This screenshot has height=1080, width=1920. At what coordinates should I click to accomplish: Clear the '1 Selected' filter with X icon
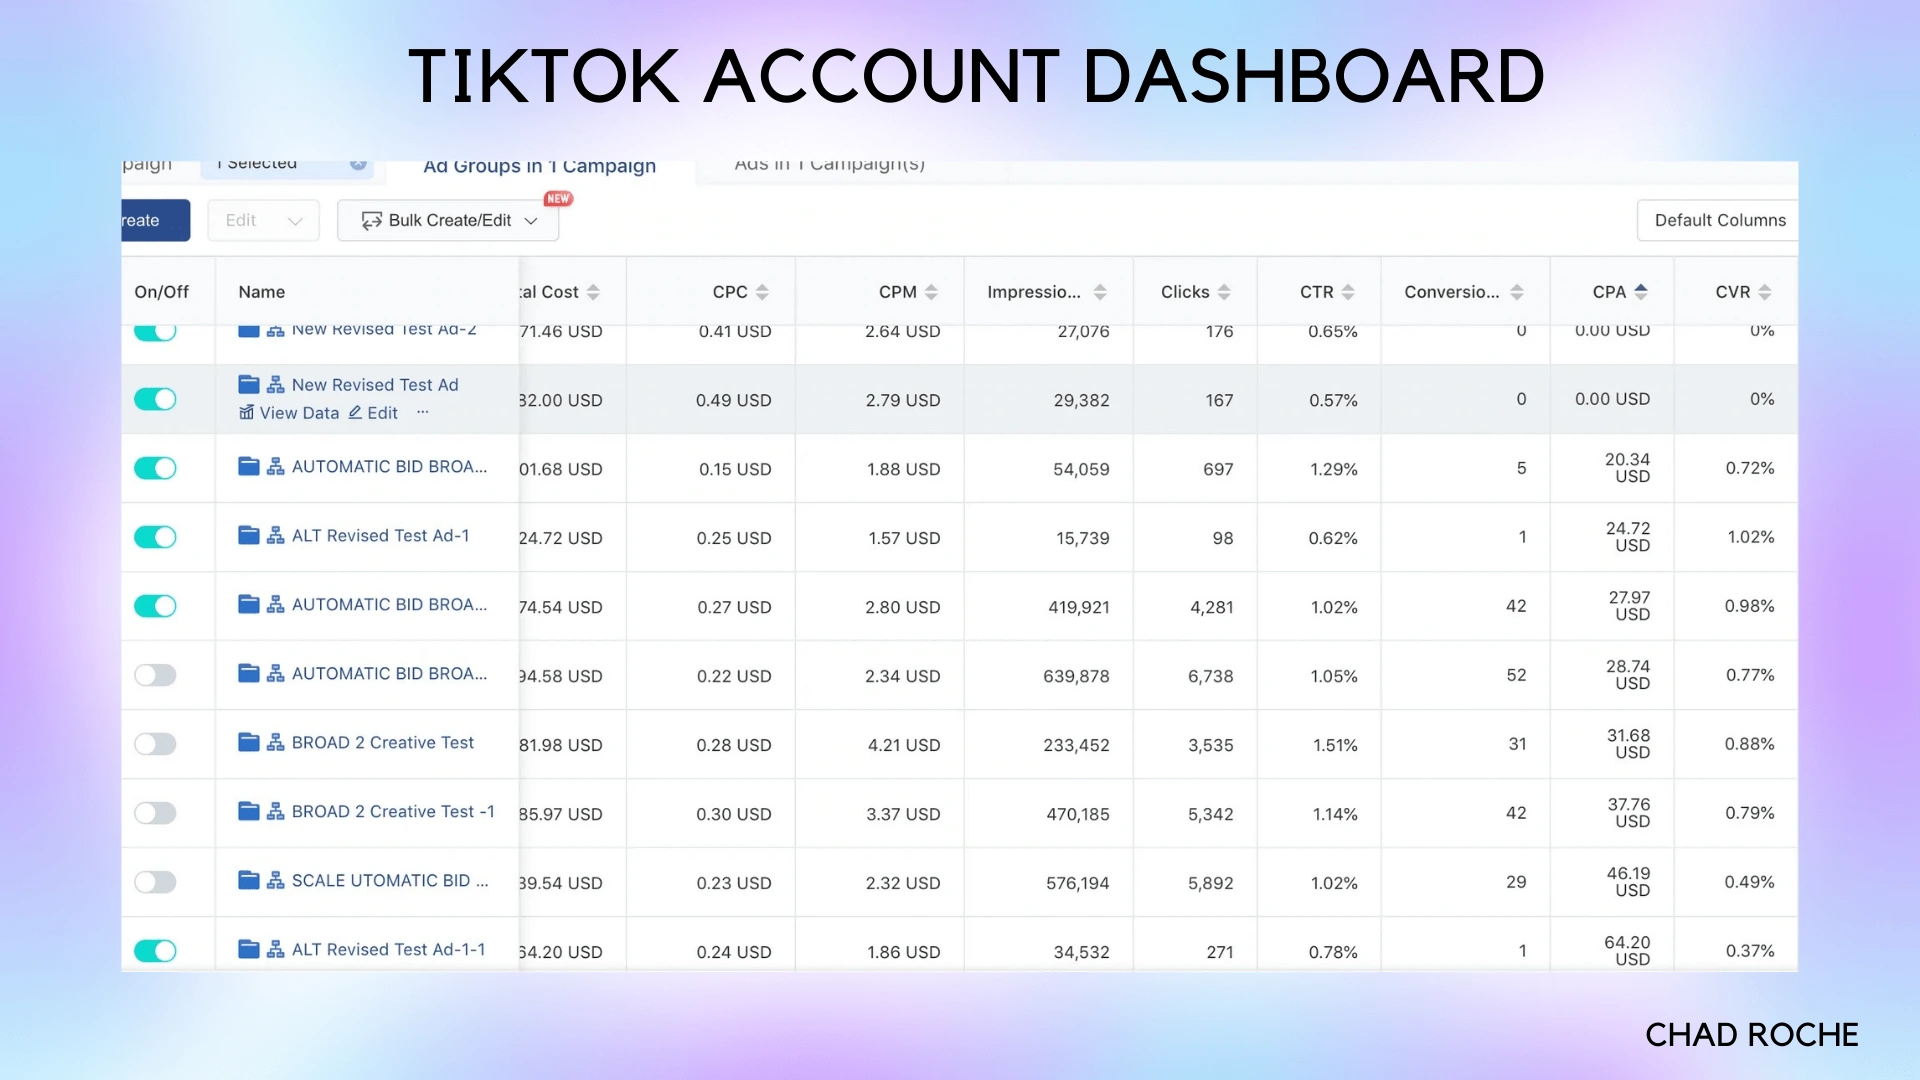coord(358,164)
